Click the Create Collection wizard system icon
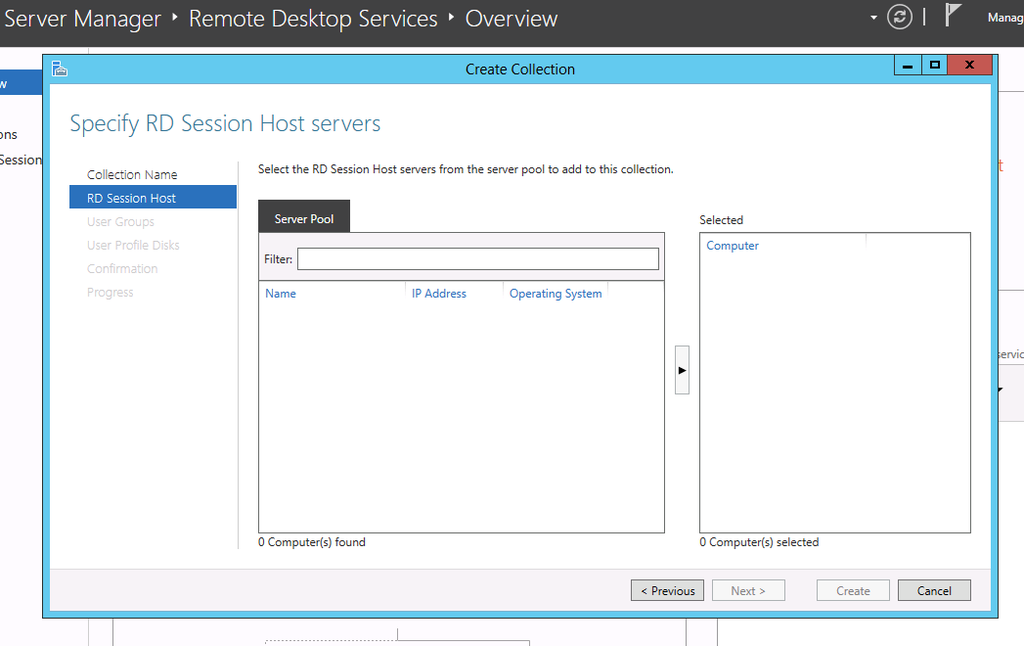This screenshot has width=1024, height=646. [58, 66]
